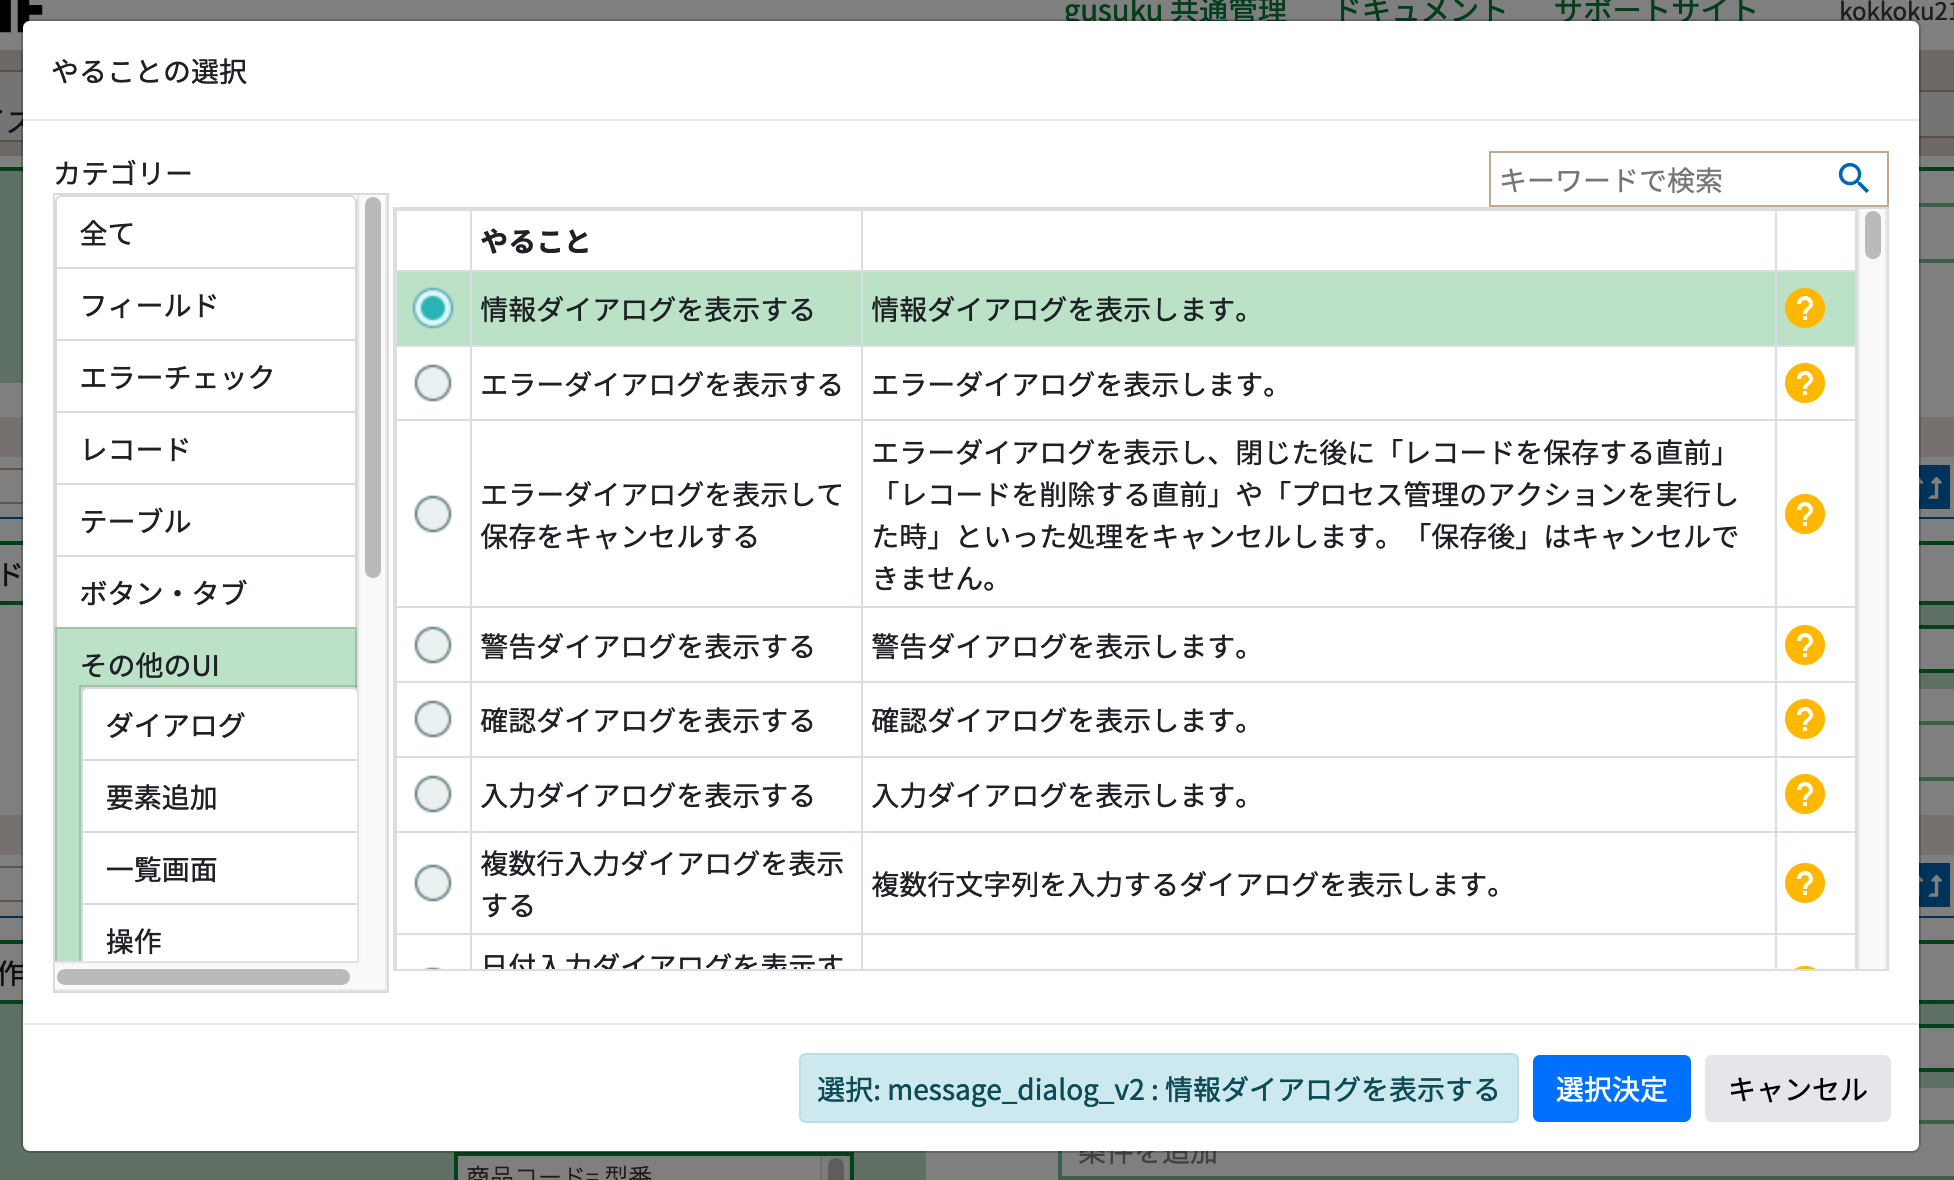Screen dimensions: 1954x1180
Task: Select the 確認ダイアログを表示する radio button
Action: coord(433,719)
